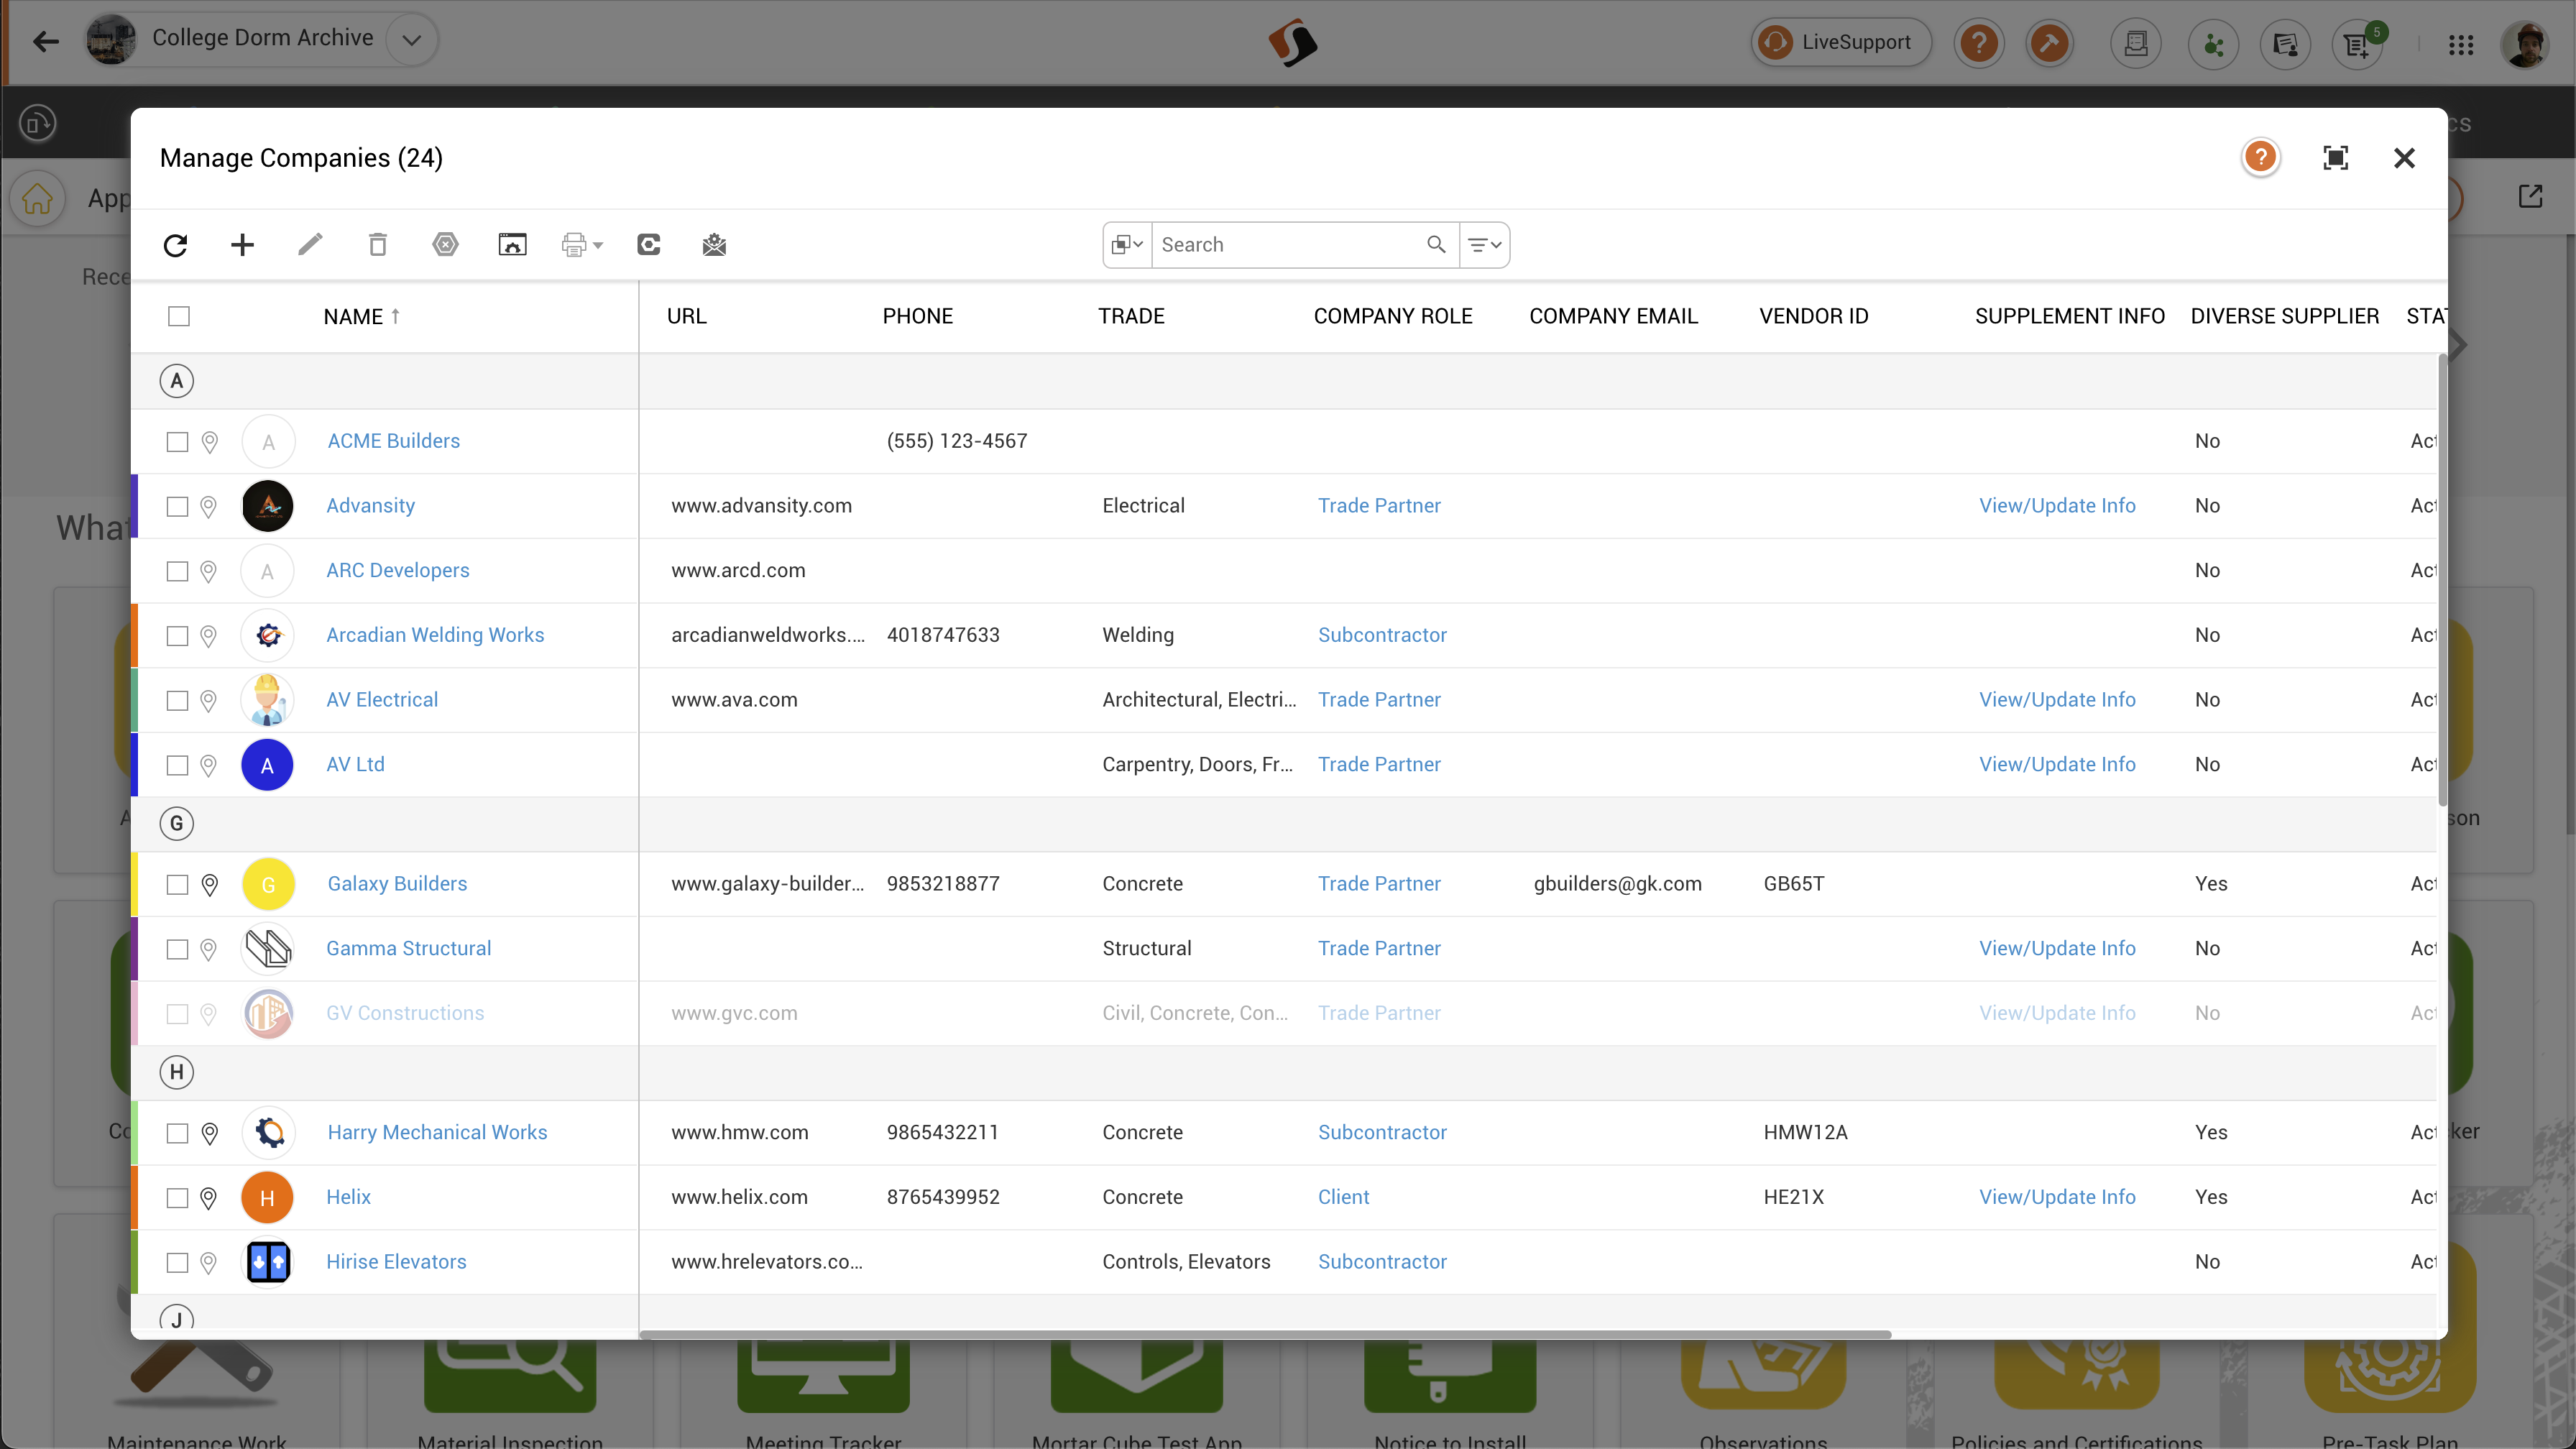
Task: Sort by the NAME column header
Action: click(x=353, y=317)
